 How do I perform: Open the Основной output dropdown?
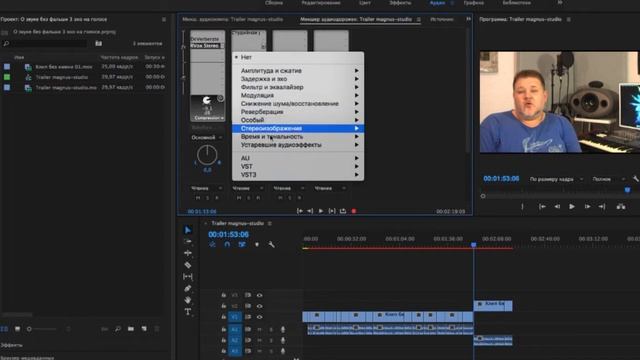coord(207,138)
